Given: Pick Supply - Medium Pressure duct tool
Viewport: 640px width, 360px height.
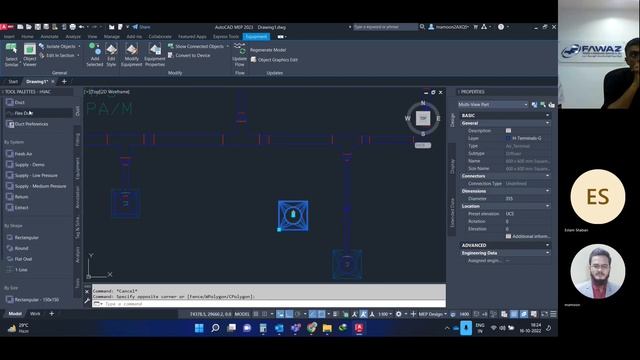Looking at the screenshot, I should [x=36, y=186].
